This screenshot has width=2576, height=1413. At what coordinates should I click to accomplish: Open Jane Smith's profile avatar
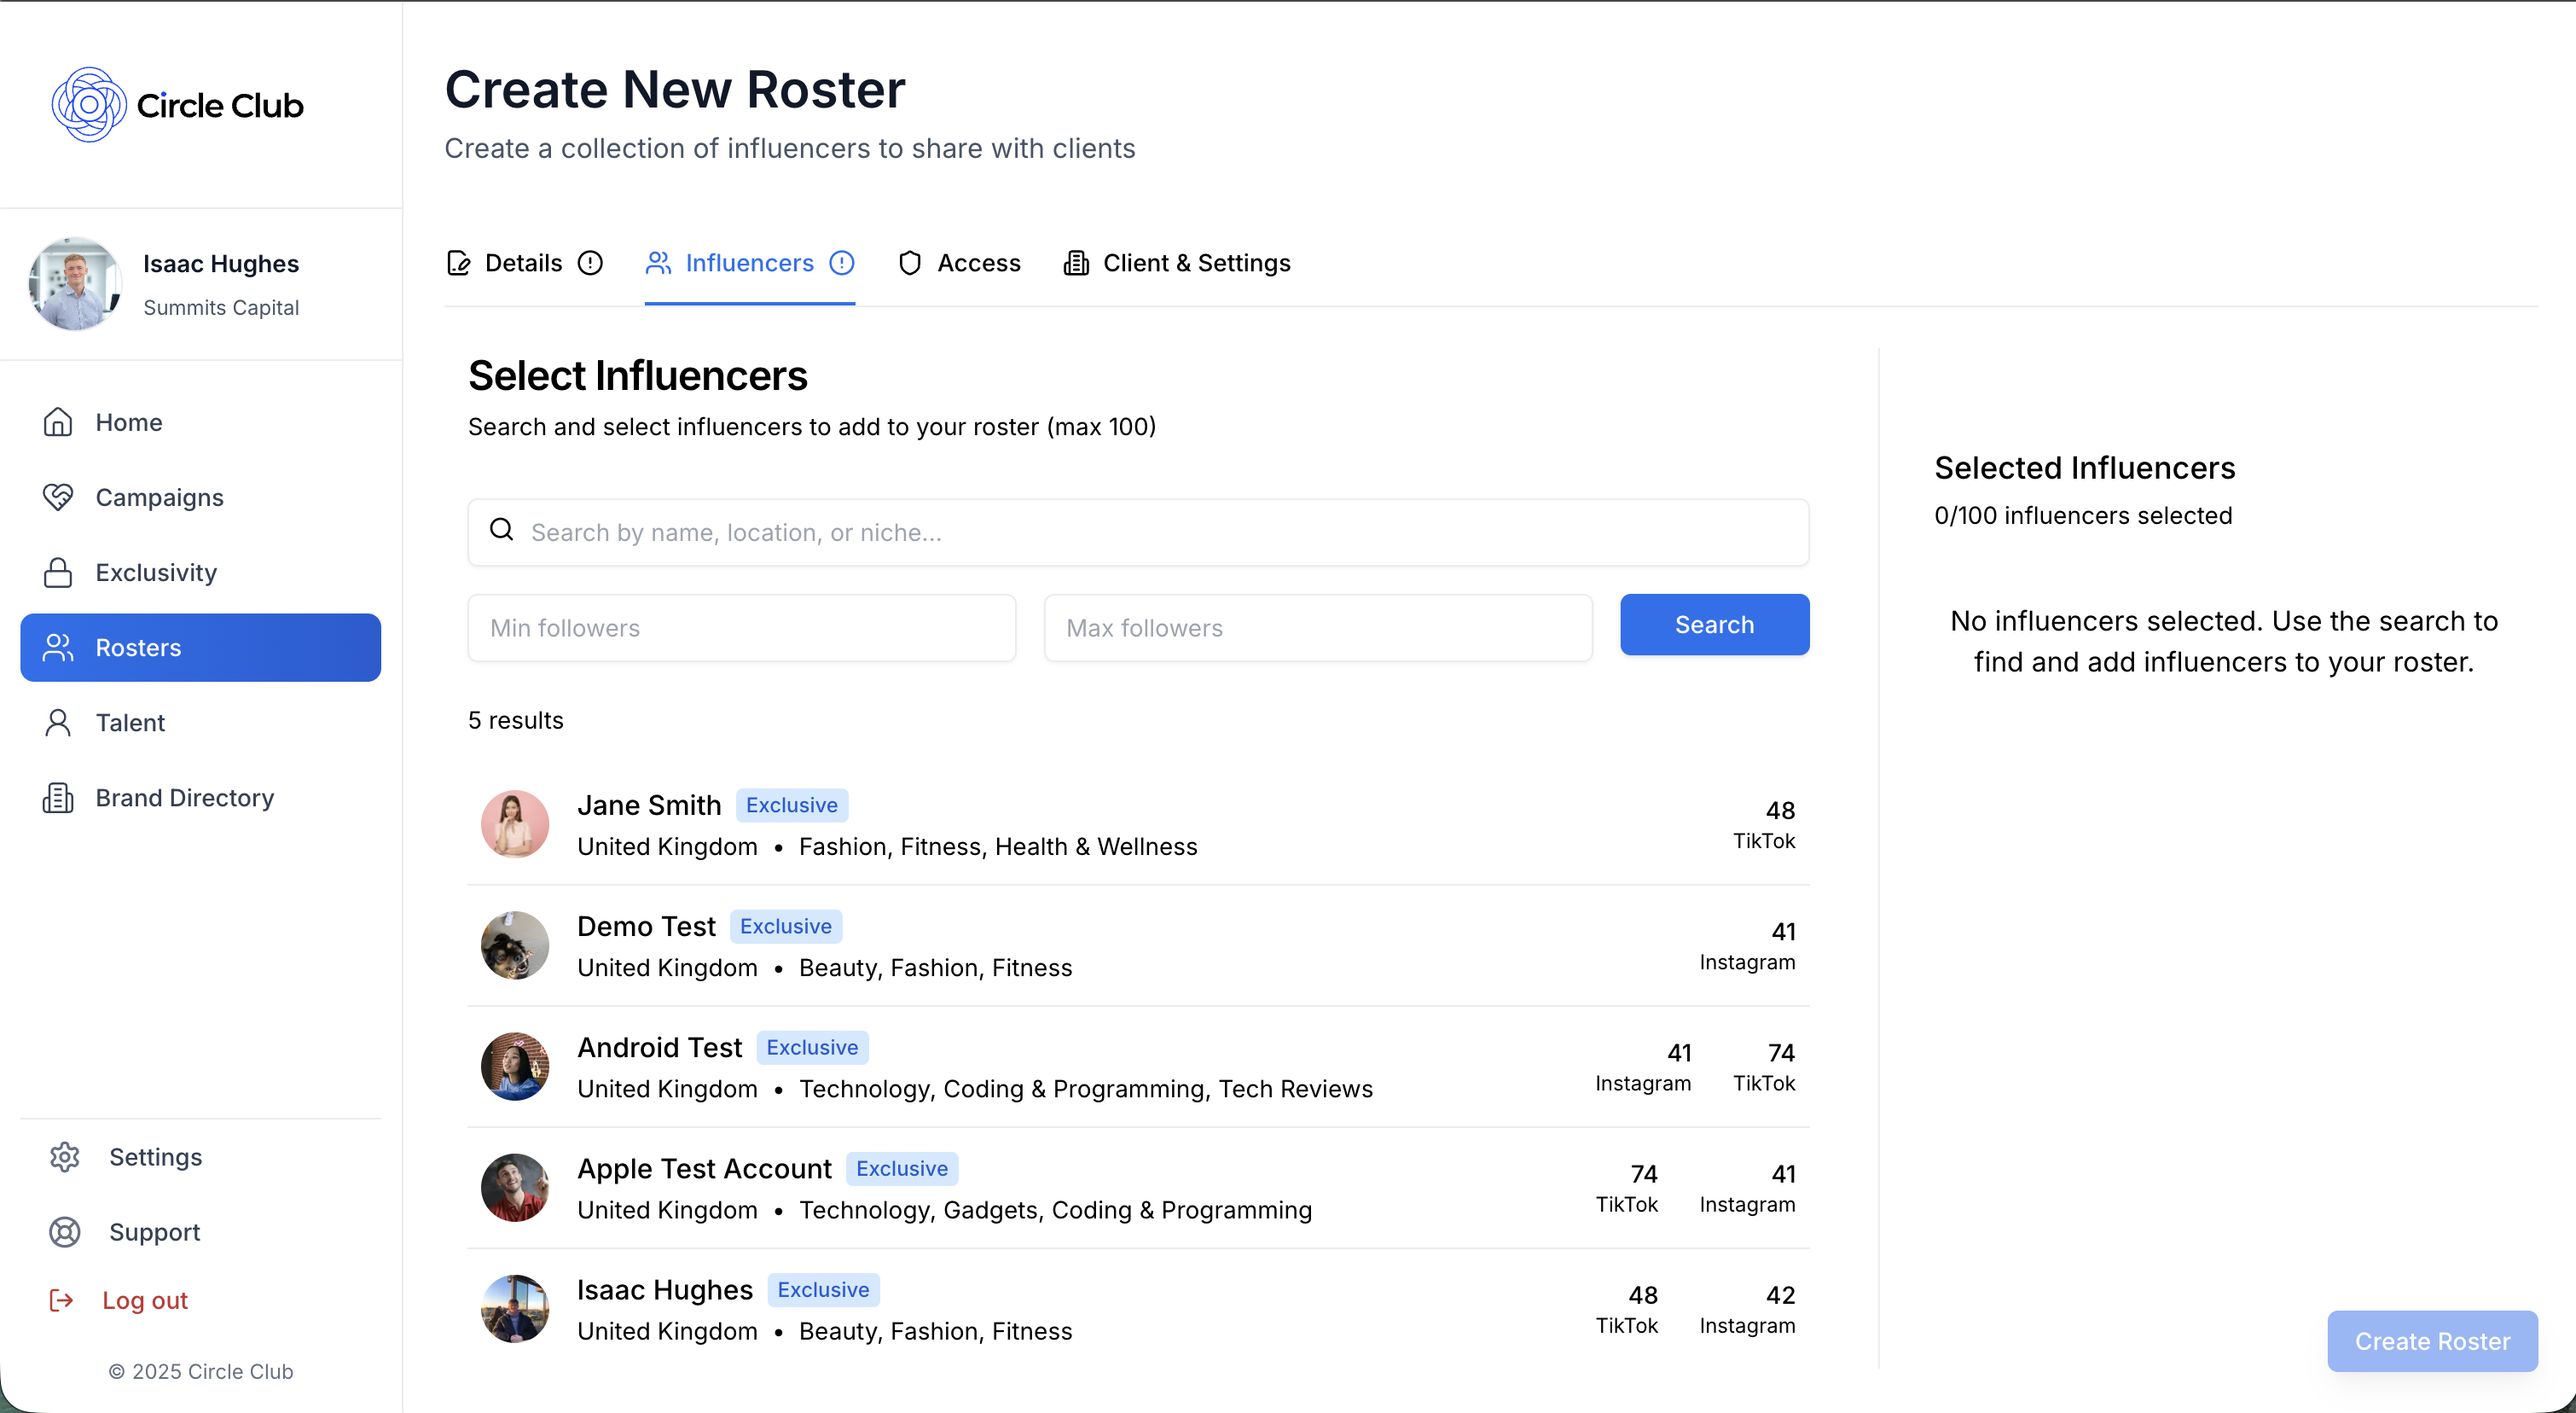tap(514, 824)
